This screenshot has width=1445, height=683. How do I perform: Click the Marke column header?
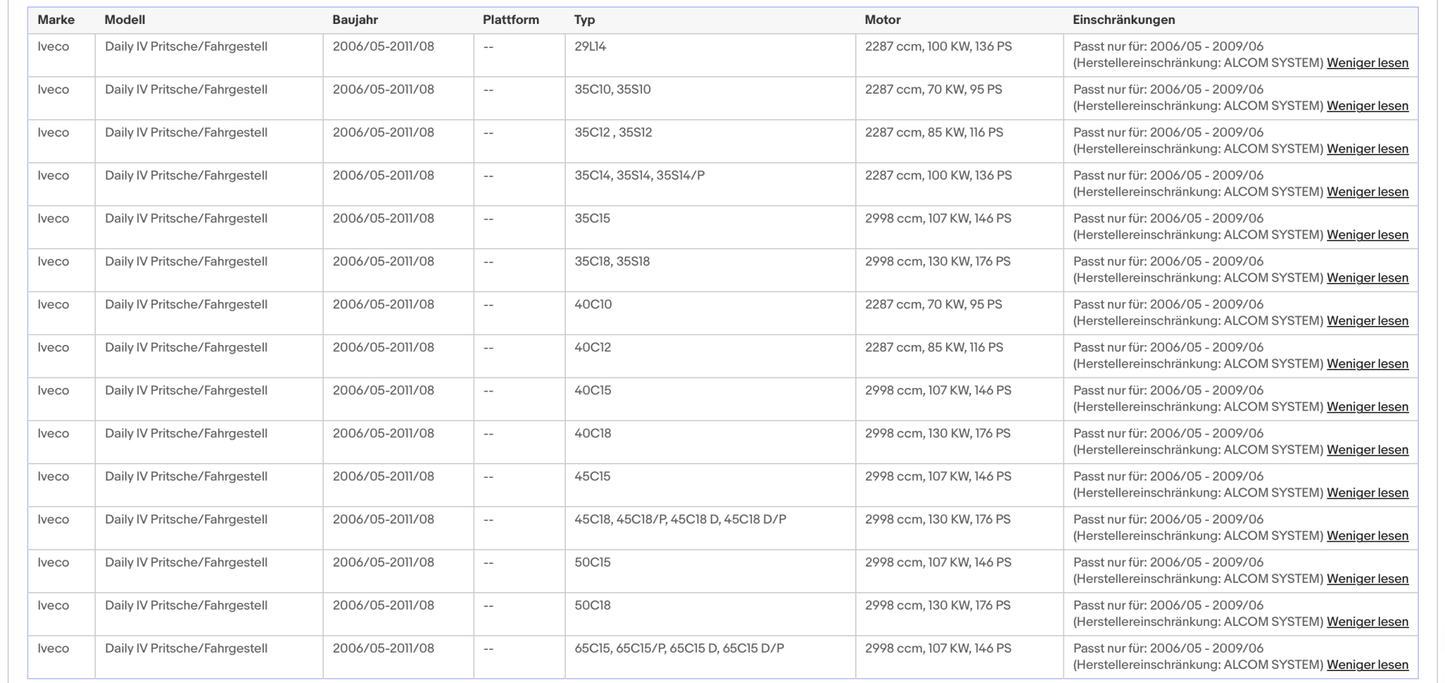(x=56, y=20)
